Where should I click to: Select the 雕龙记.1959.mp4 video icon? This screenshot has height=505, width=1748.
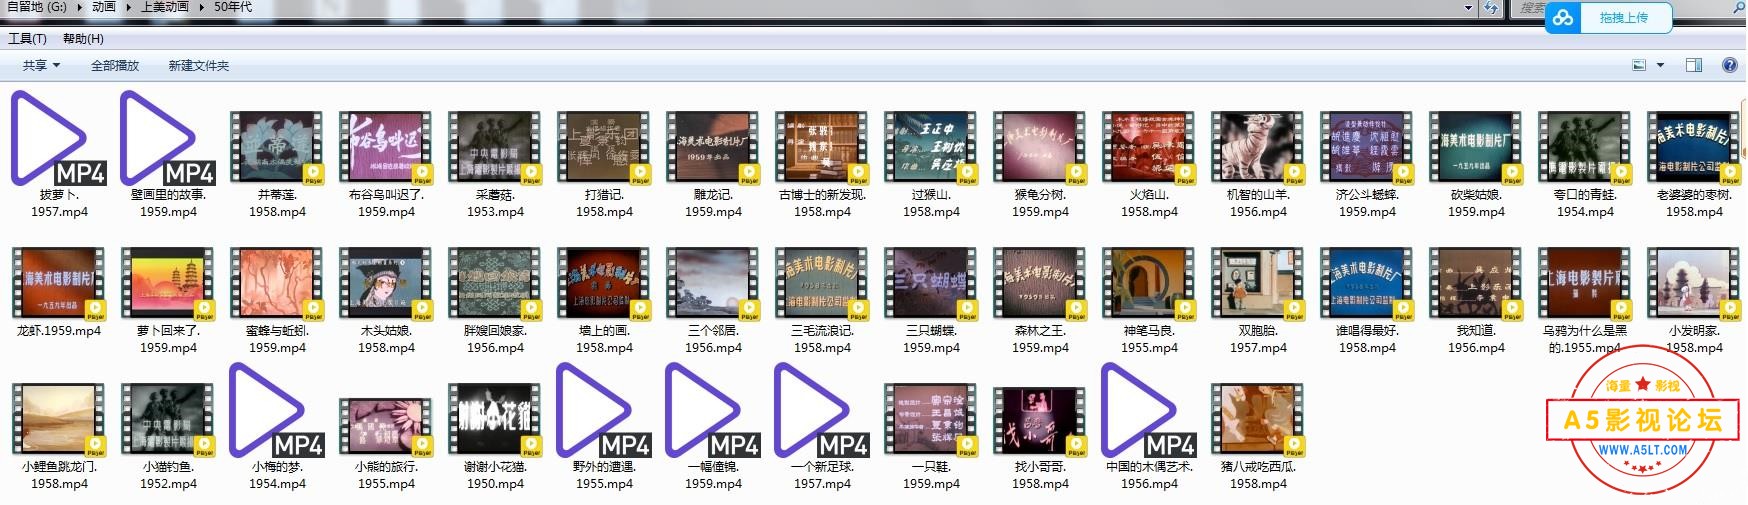[713, 148]
